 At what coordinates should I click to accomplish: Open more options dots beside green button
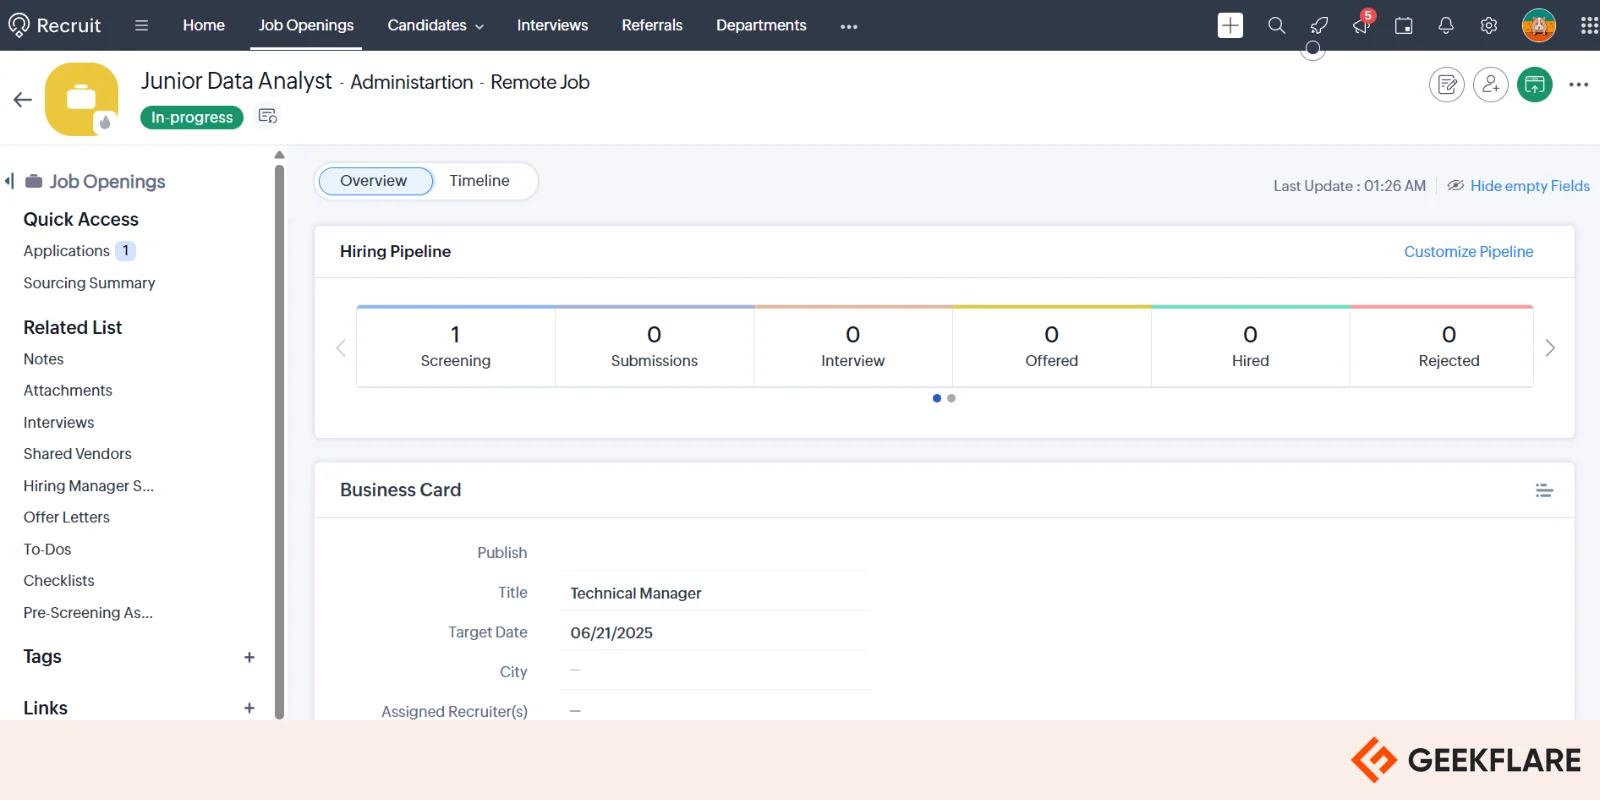1579,85
